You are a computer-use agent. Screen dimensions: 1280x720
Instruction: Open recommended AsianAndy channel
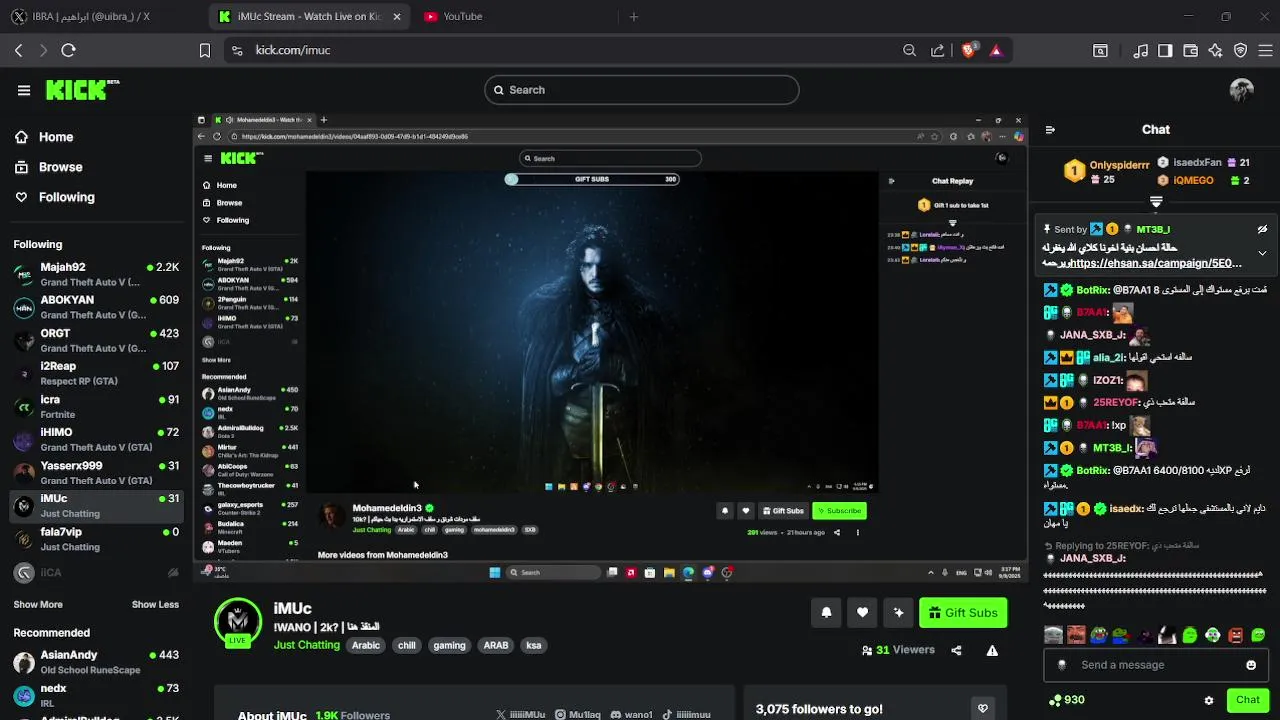96,662
